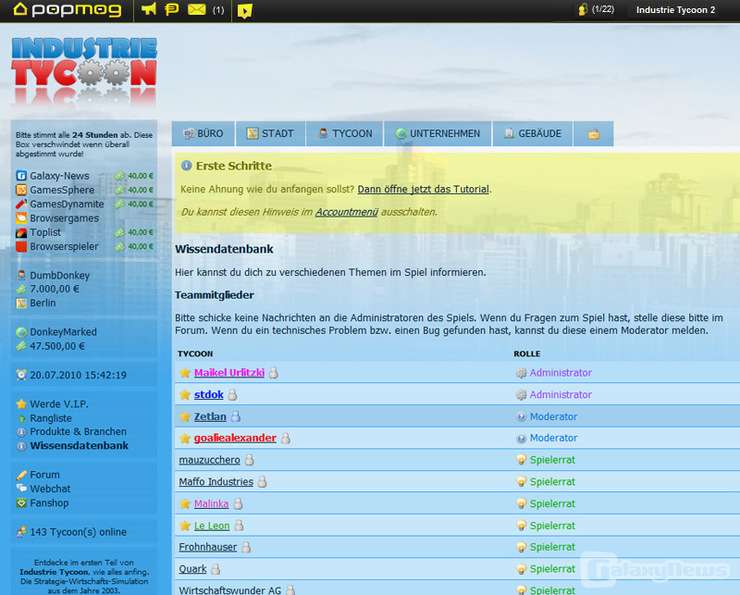
Task: Click the 47.500,00 € company balance
Action: (57, 346)
